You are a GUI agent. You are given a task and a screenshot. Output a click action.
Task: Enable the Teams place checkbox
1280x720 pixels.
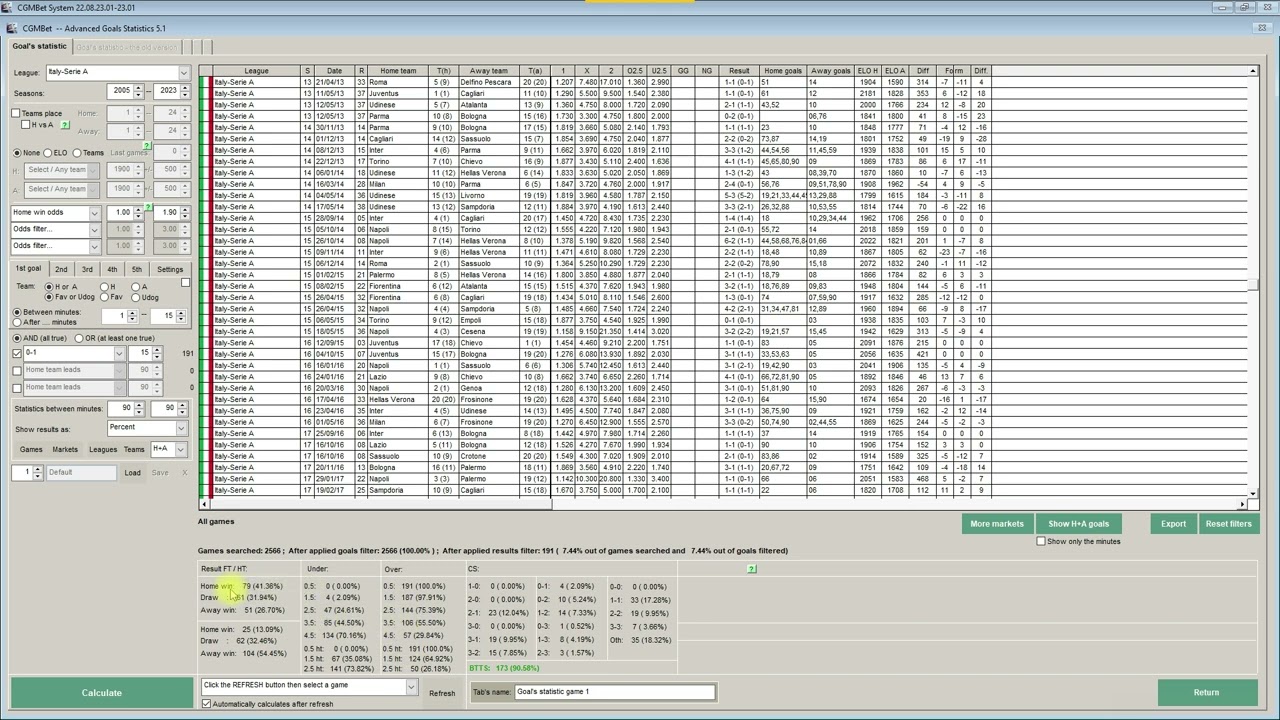16,113
